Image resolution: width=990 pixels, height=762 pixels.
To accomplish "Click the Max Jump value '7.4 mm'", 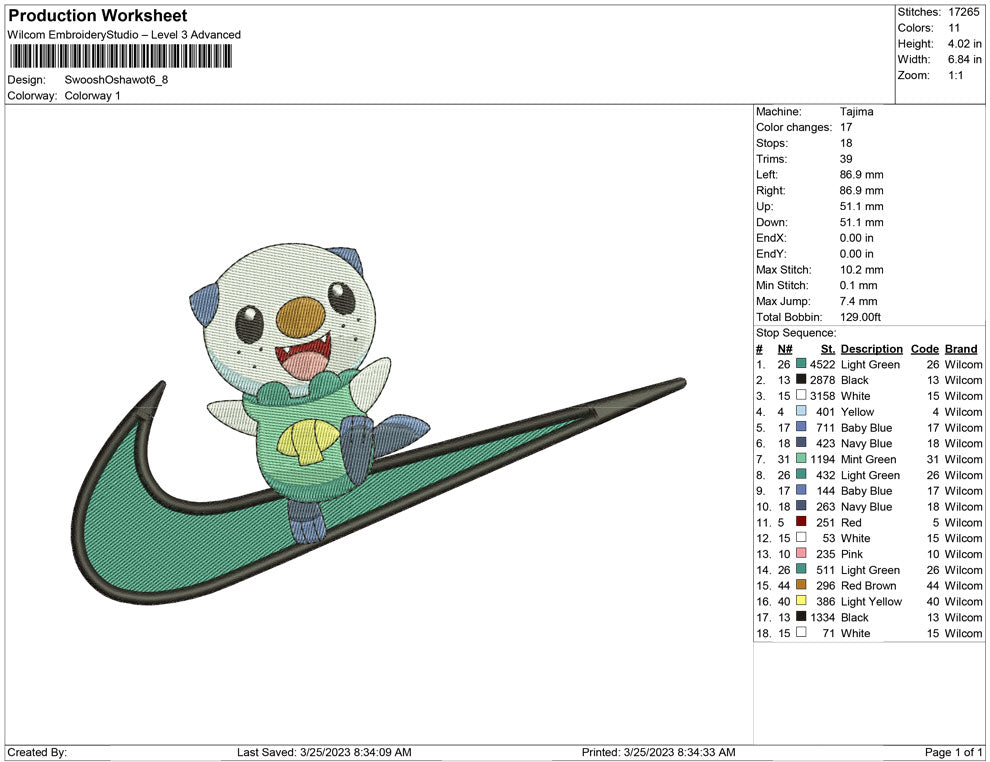I will (x=858, y=301).
